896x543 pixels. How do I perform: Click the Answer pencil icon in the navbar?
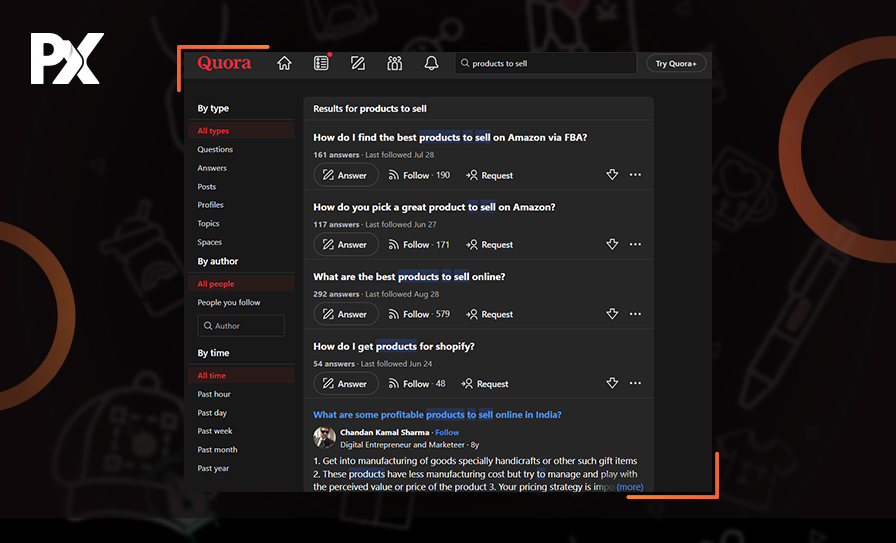(x=358, y=63)
